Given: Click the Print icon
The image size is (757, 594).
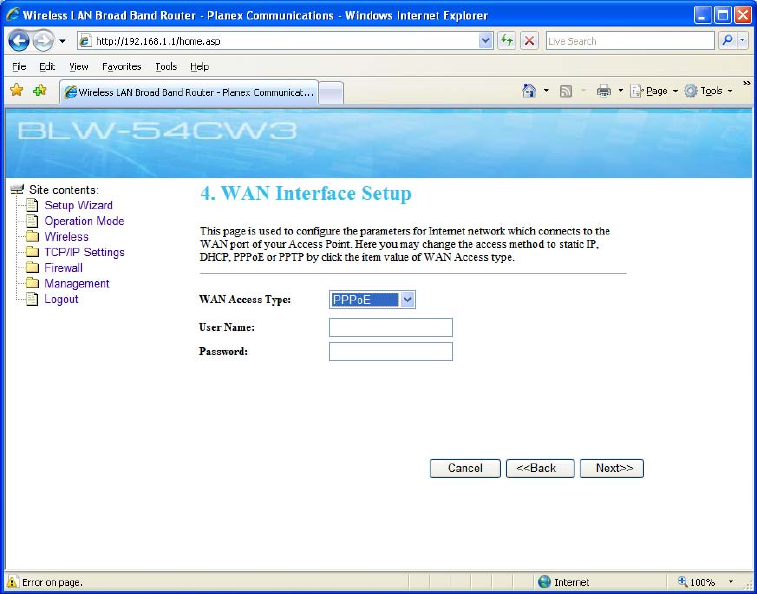Looking at the screenshot, I should 603,91.
